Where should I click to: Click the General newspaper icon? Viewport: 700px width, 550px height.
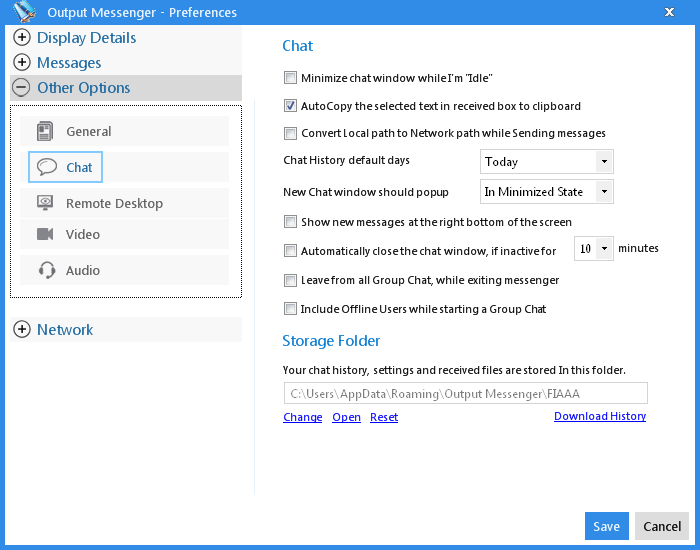45,131
